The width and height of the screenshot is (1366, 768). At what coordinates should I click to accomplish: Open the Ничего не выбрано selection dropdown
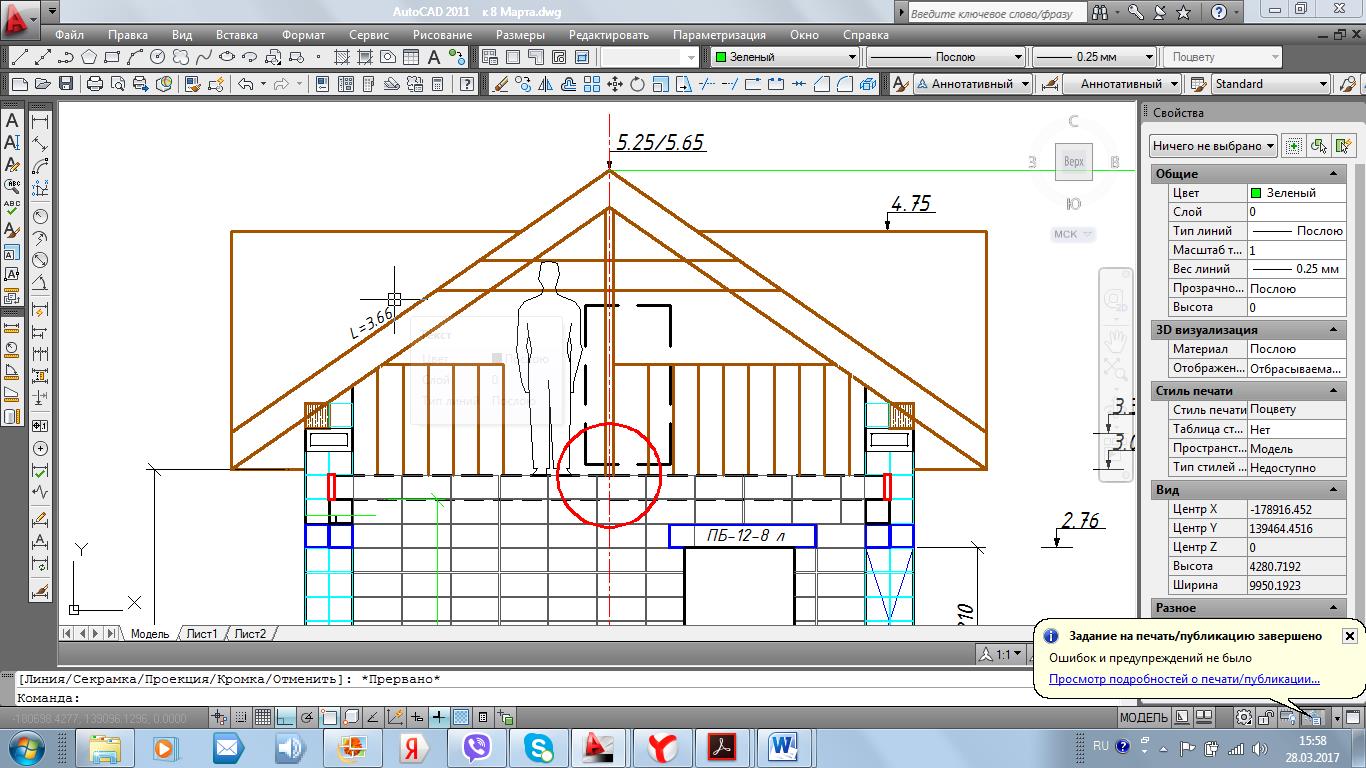pyautogui.click(x=1214, y=146)
